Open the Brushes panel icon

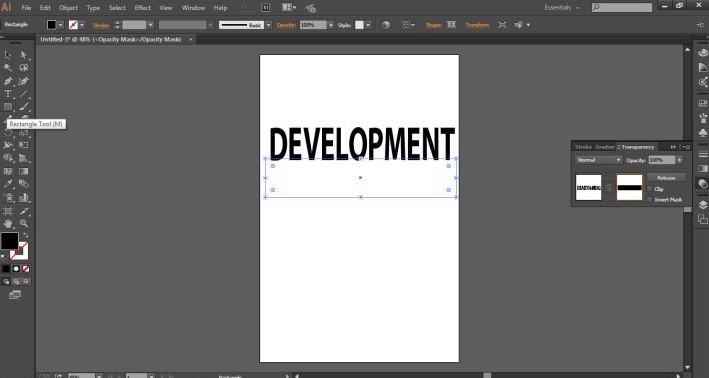703,118
